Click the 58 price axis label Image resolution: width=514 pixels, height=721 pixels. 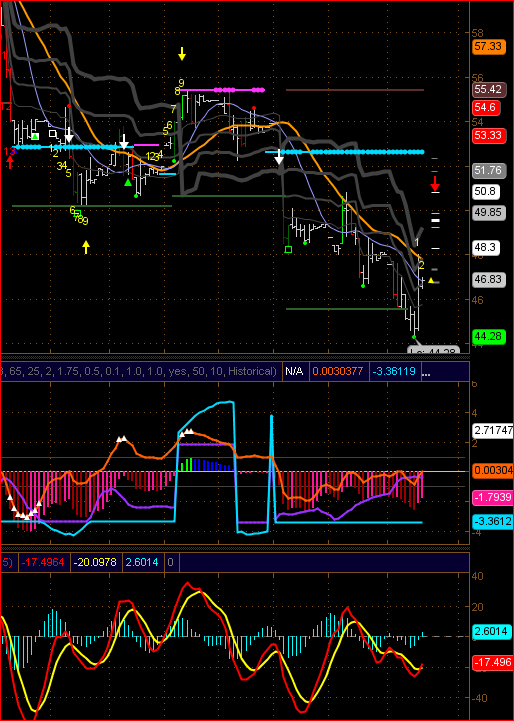click(477, 33)
